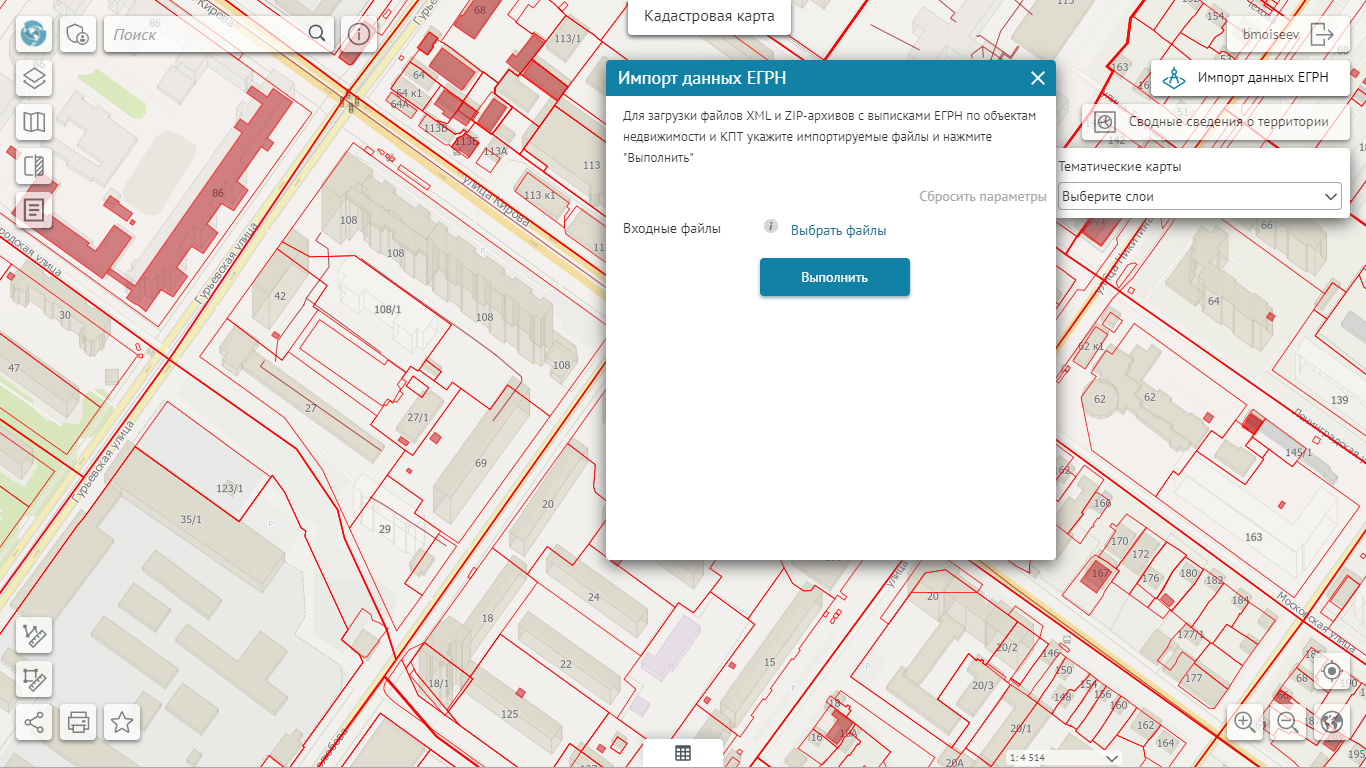Click the magnifier search icon
The height and width of the screenshot is (768, 1366).
point(317,34)
